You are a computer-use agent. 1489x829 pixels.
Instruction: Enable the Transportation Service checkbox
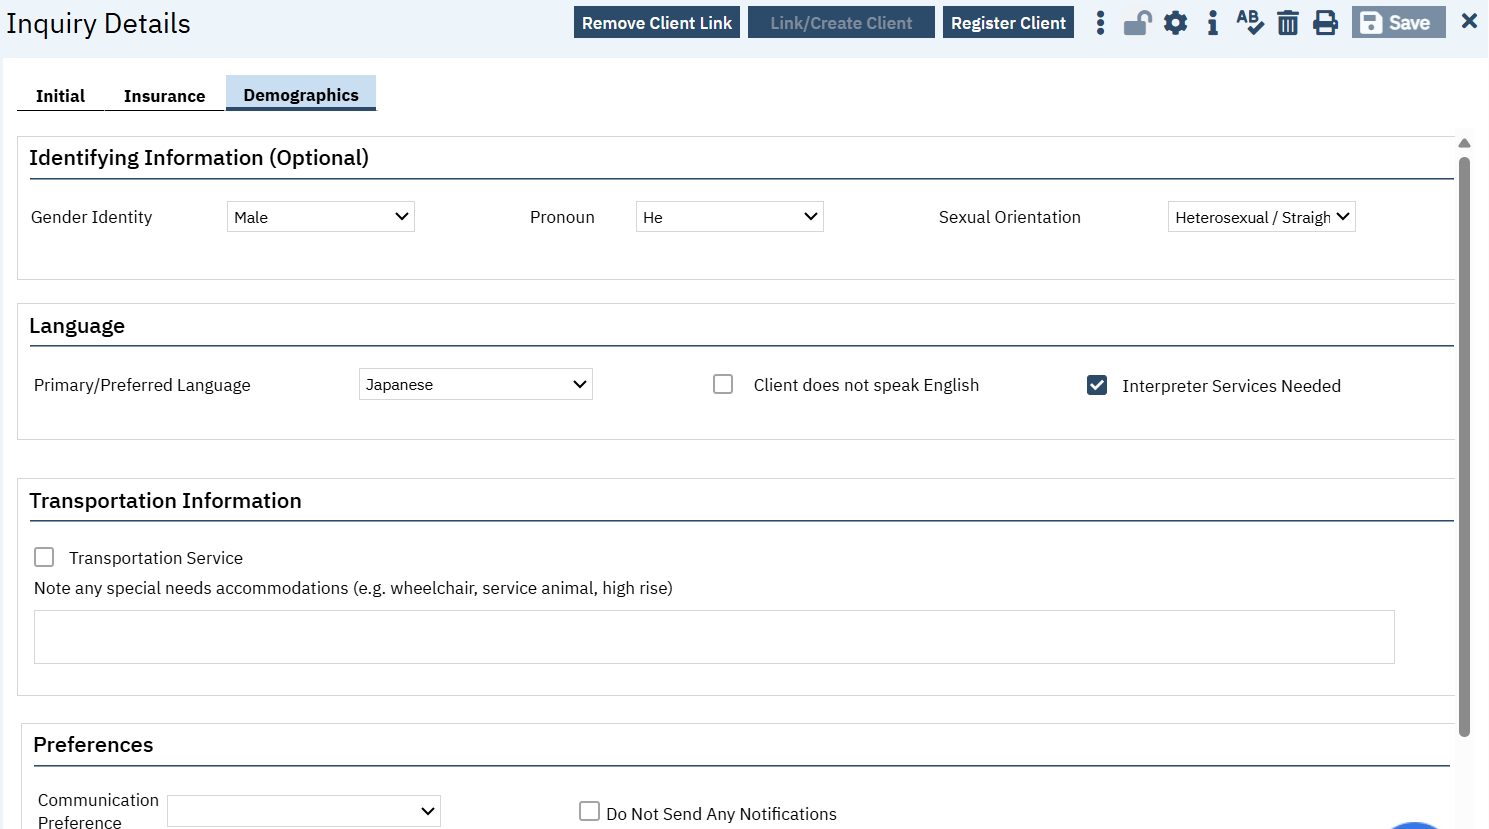click(44, 558)
